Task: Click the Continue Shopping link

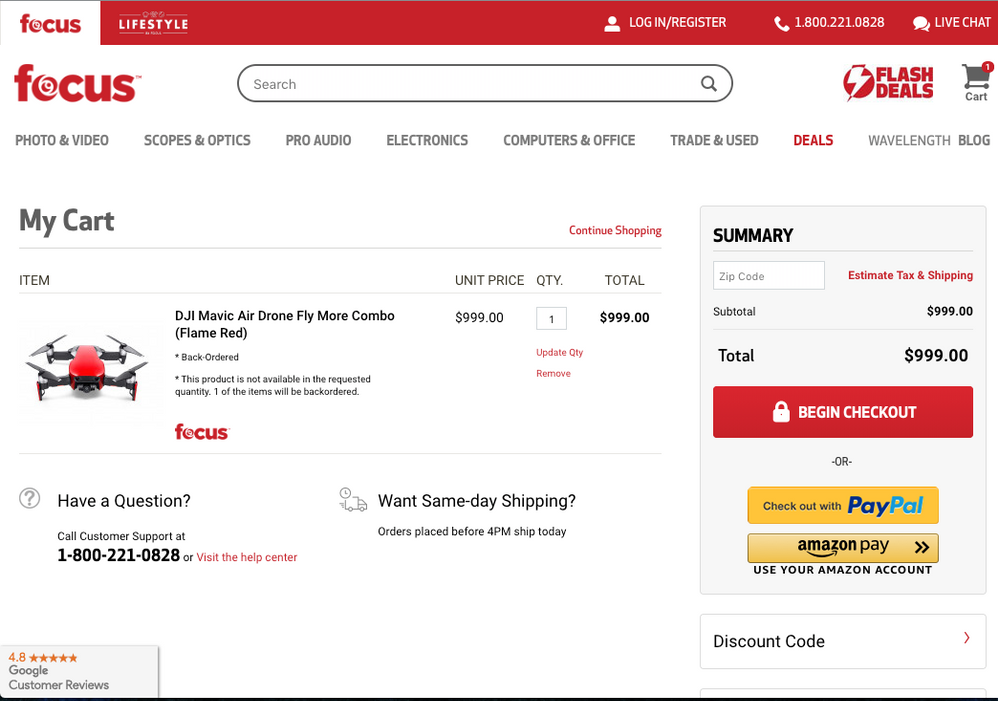Action: (615, 230)
